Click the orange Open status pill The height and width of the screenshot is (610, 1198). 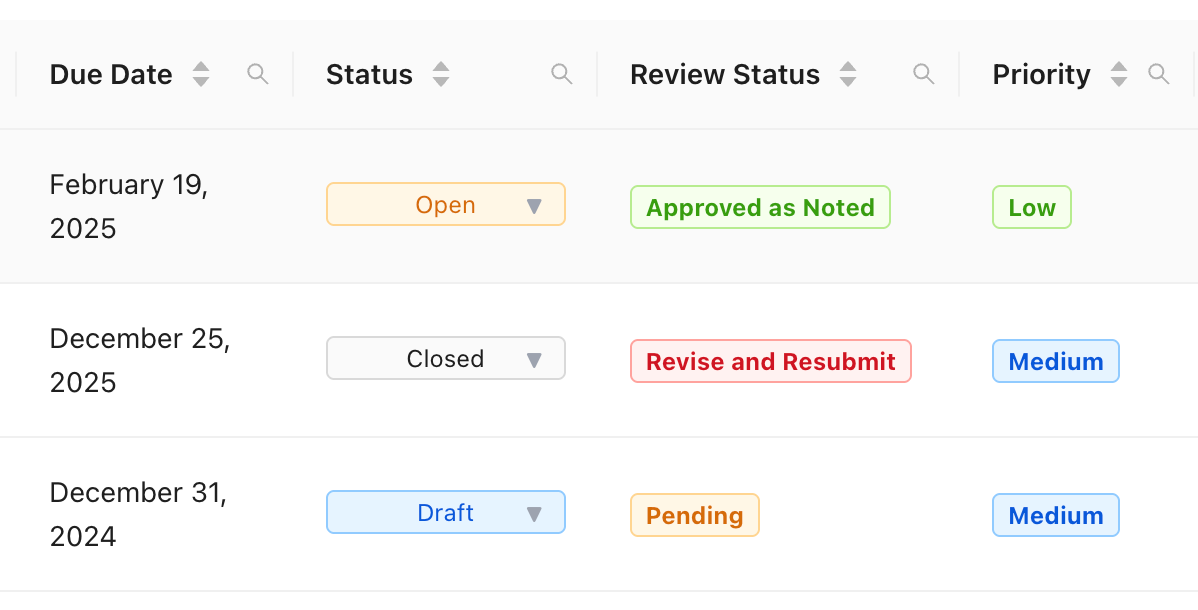click(x=446, y=204)
